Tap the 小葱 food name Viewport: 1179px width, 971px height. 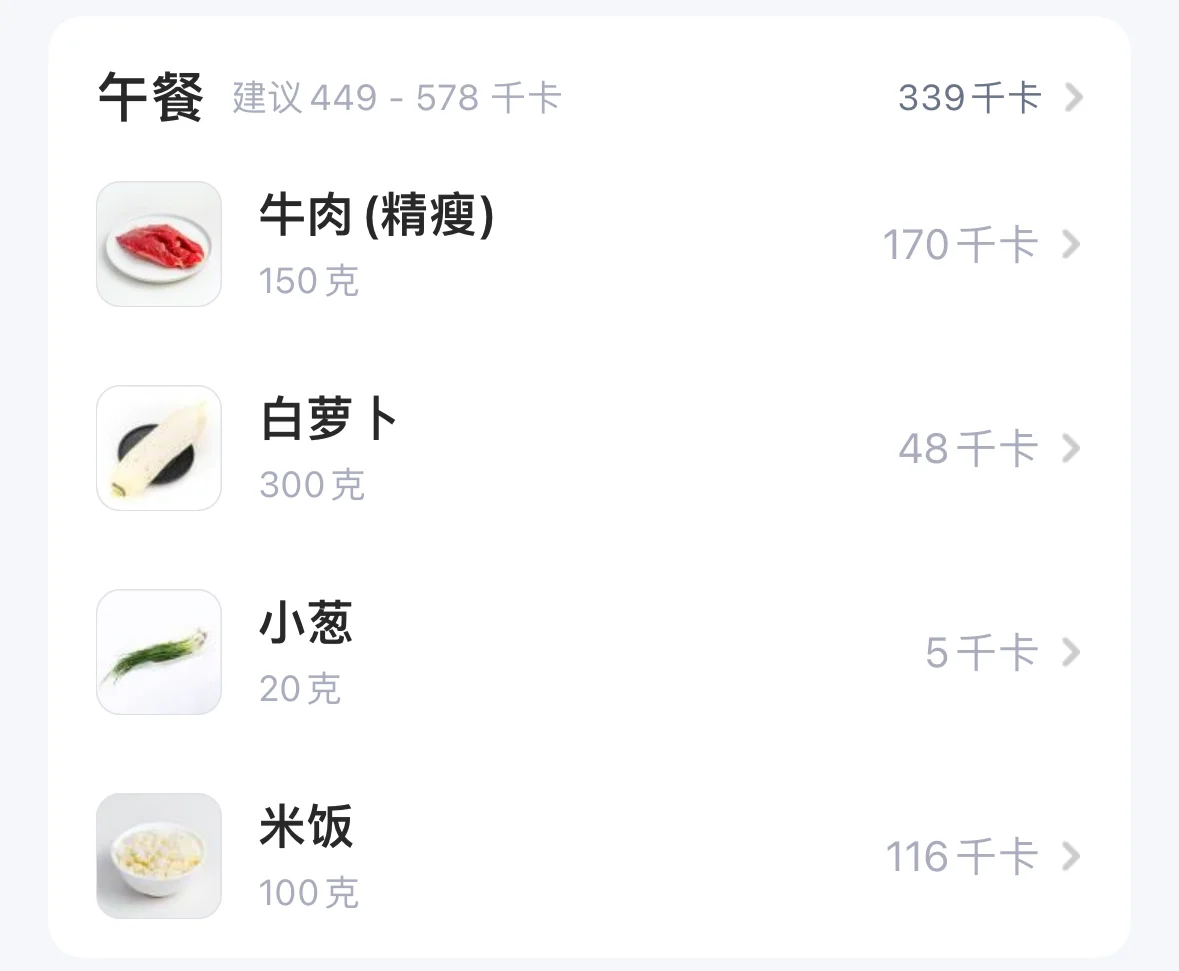306,623
